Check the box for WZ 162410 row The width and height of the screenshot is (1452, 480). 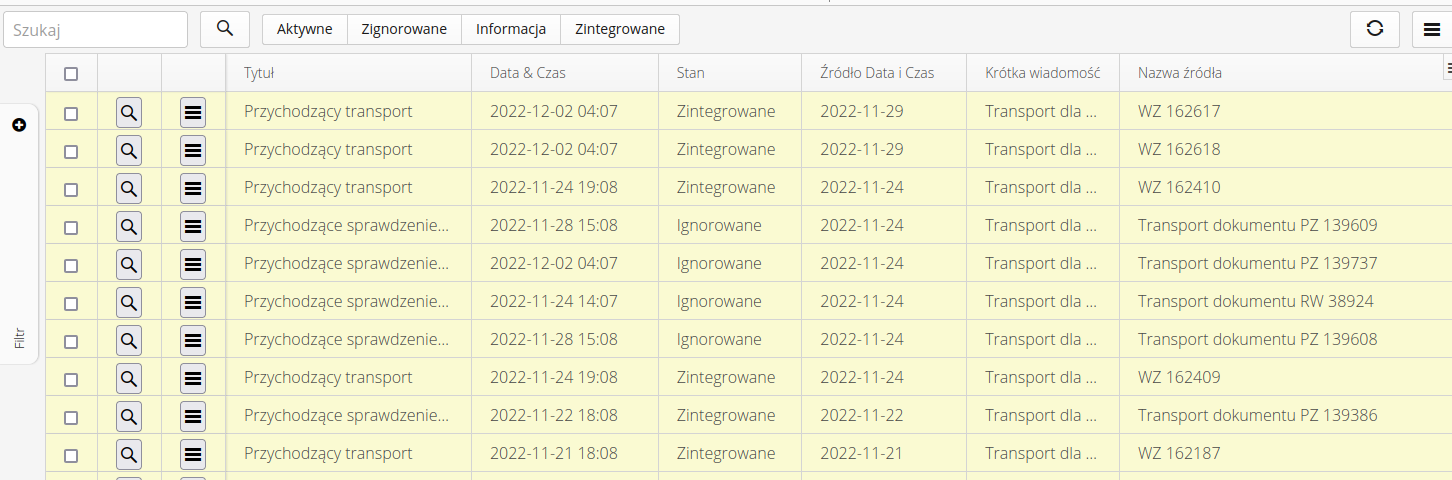pos(71,188)
